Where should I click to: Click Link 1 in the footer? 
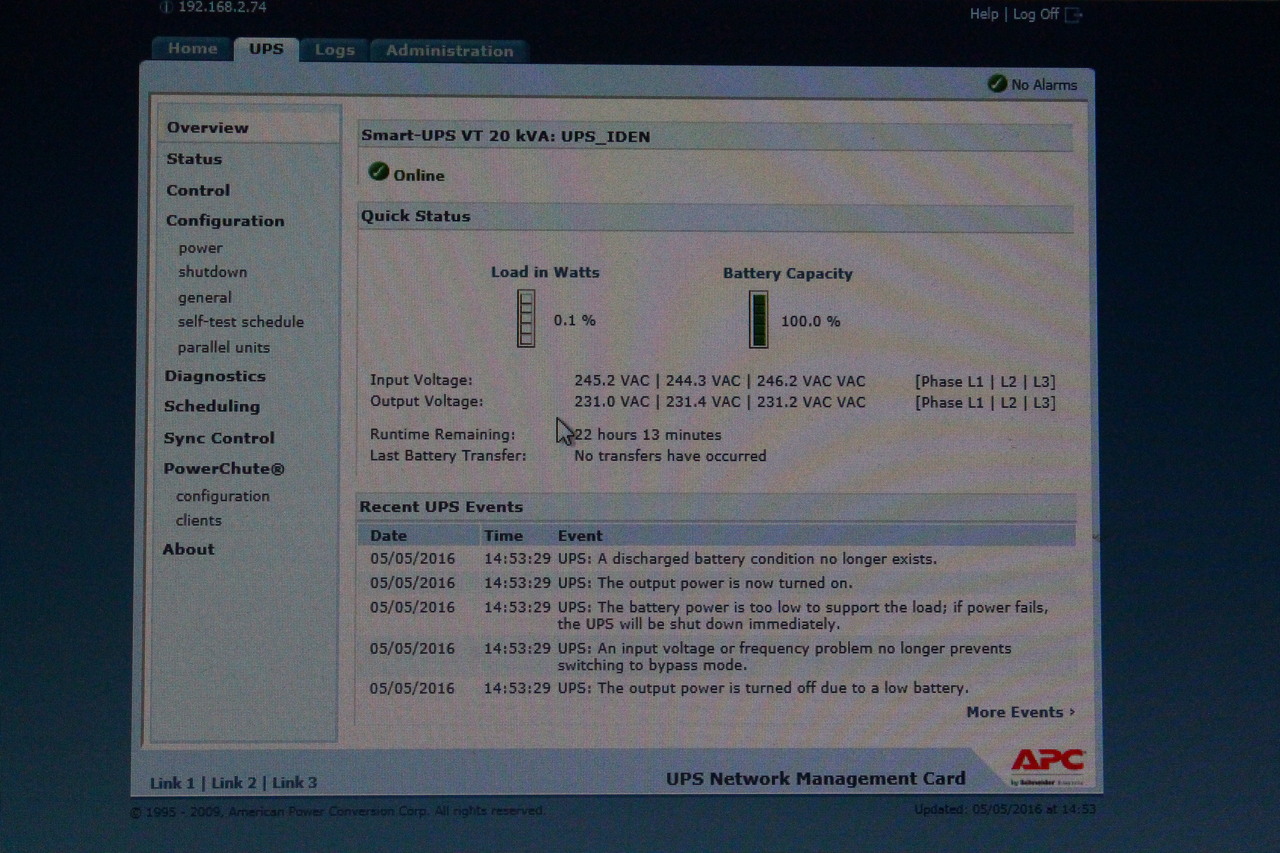coord(172,783)
